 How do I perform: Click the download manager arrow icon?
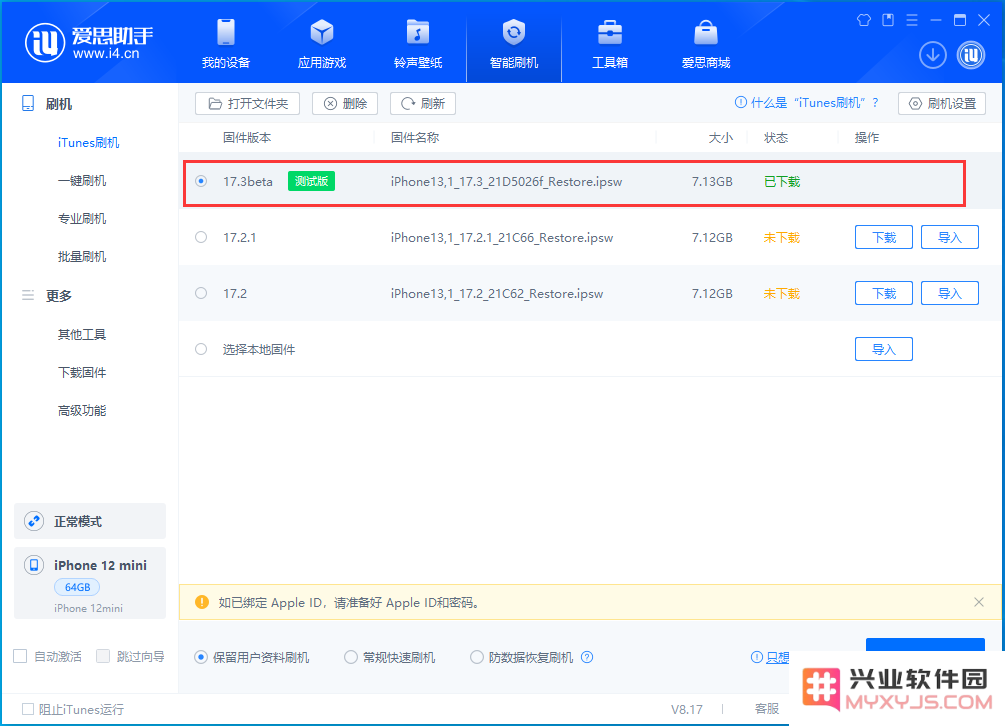tap(933, 55)
